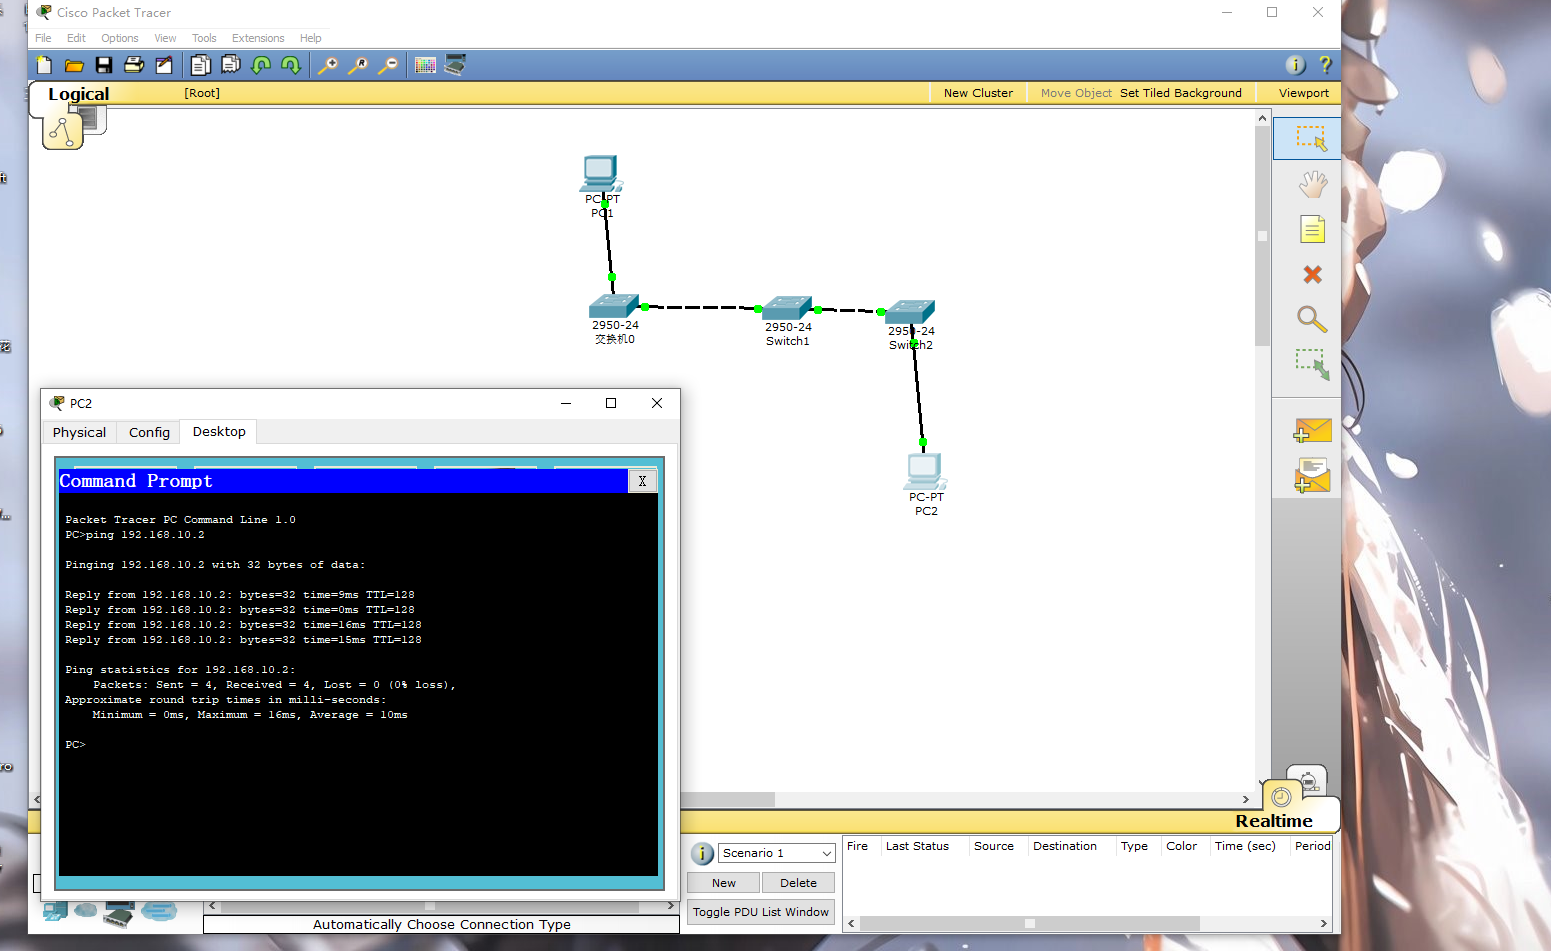Click Toggle PDU List Window button

[x=761, y=912]
